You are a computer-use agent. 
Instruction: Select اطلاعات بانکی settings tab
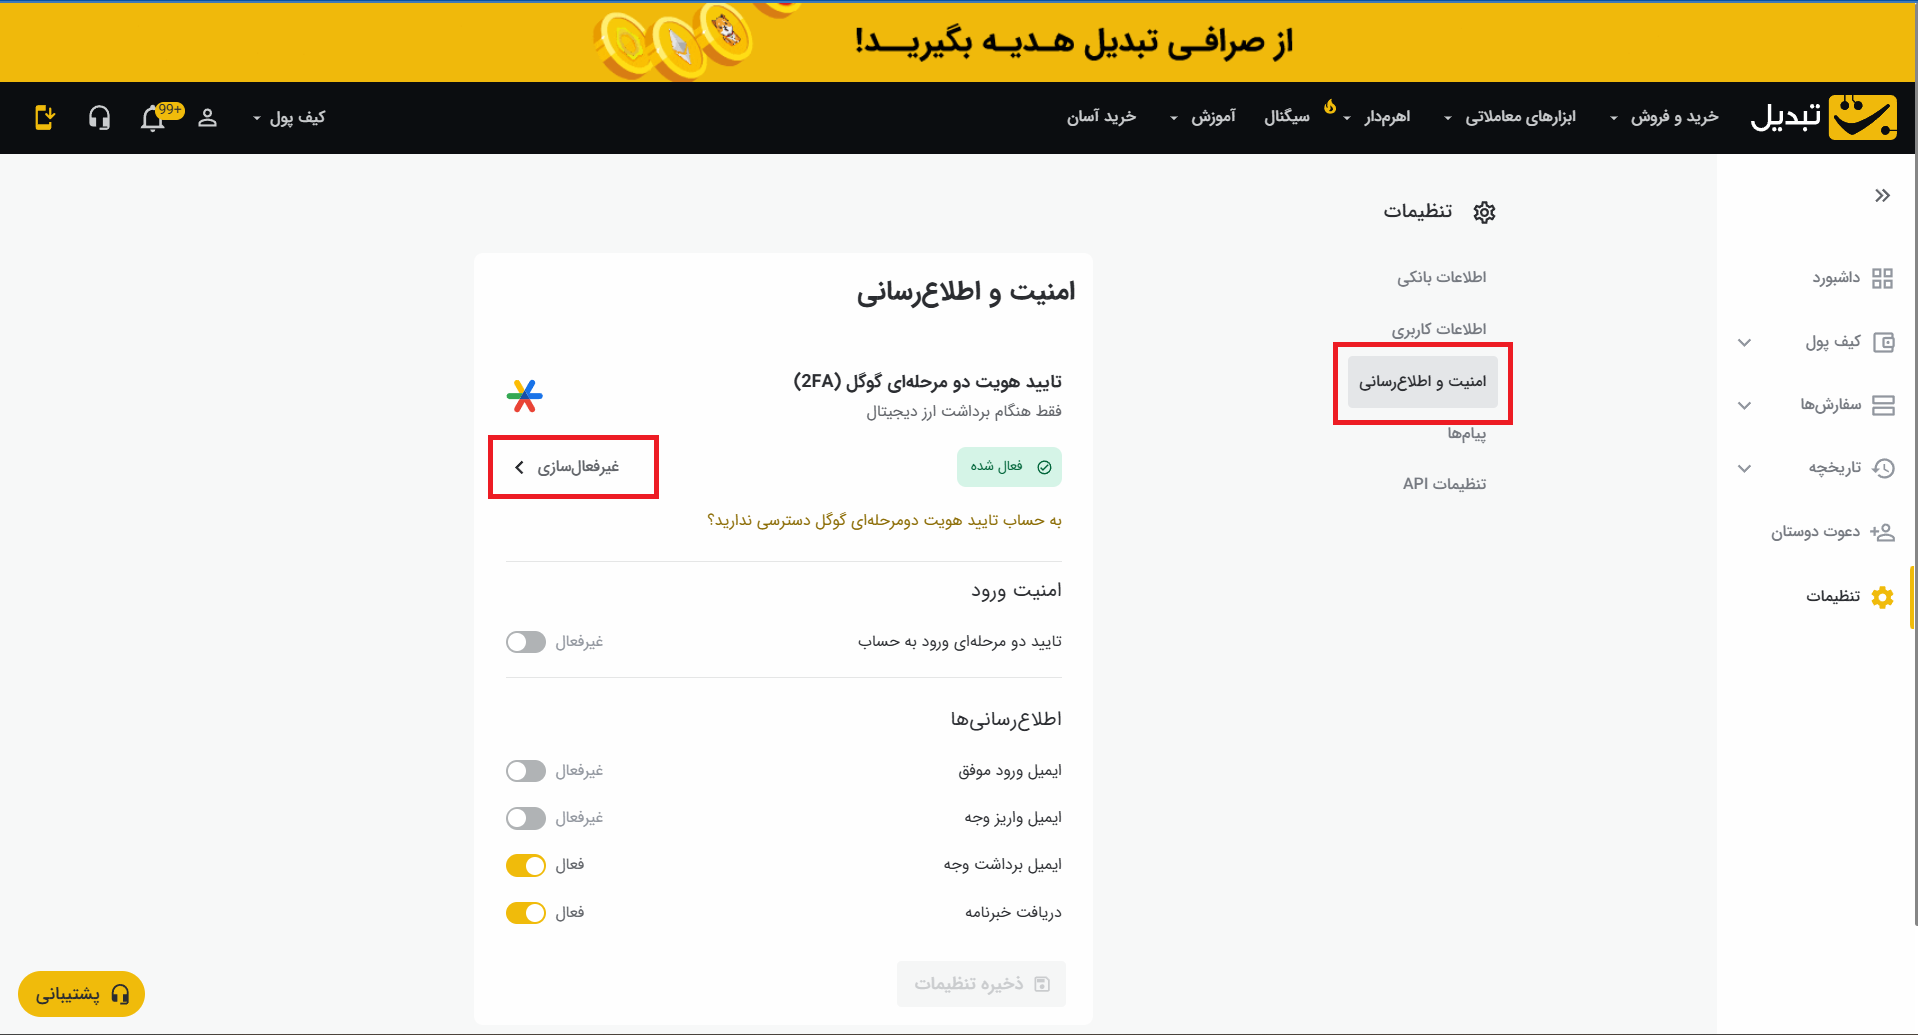pyautogui.click(x=1441, y=277)
